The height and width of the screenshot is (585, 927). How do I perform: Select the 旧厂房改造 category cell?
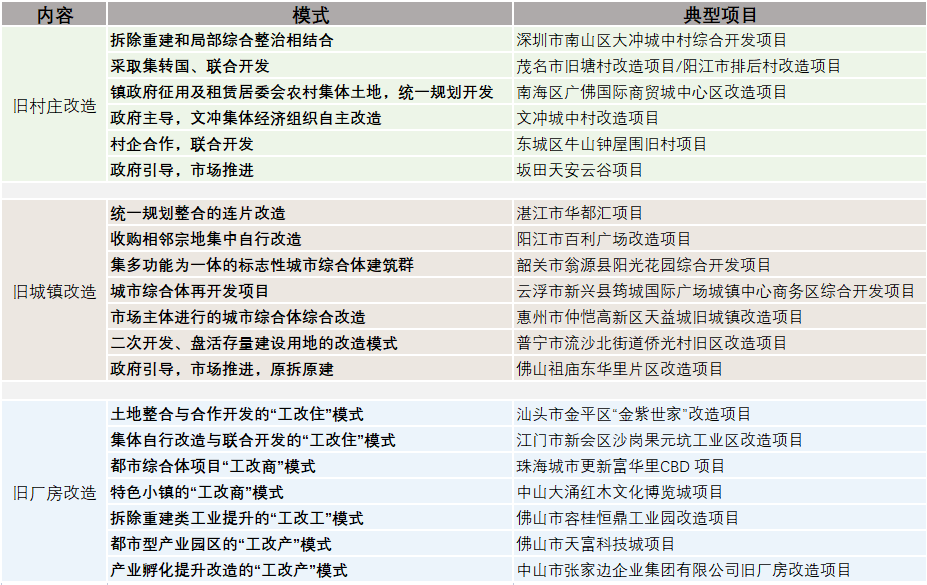(54, 492)
